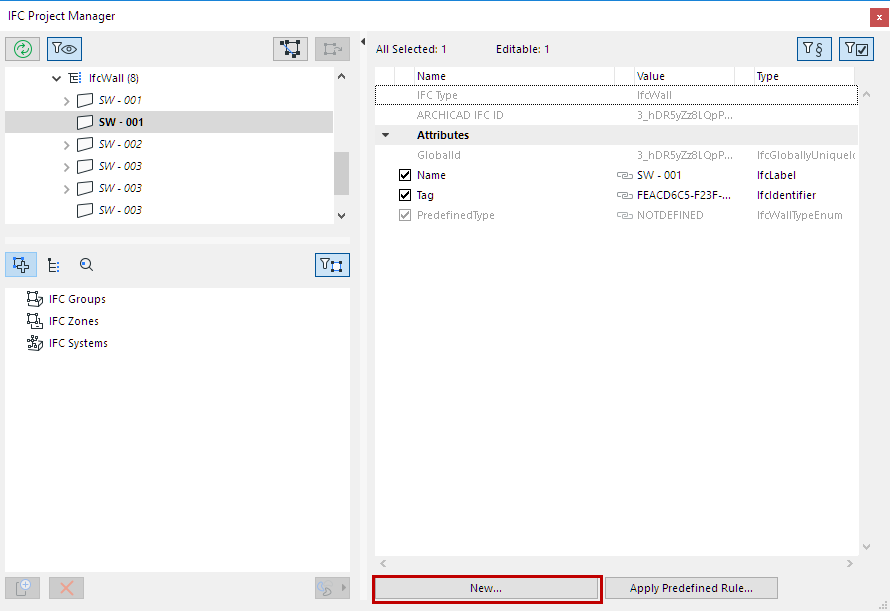This screenshot has width=890, height=611.
Task: Click the Value column header
Action: coord(684,76)
